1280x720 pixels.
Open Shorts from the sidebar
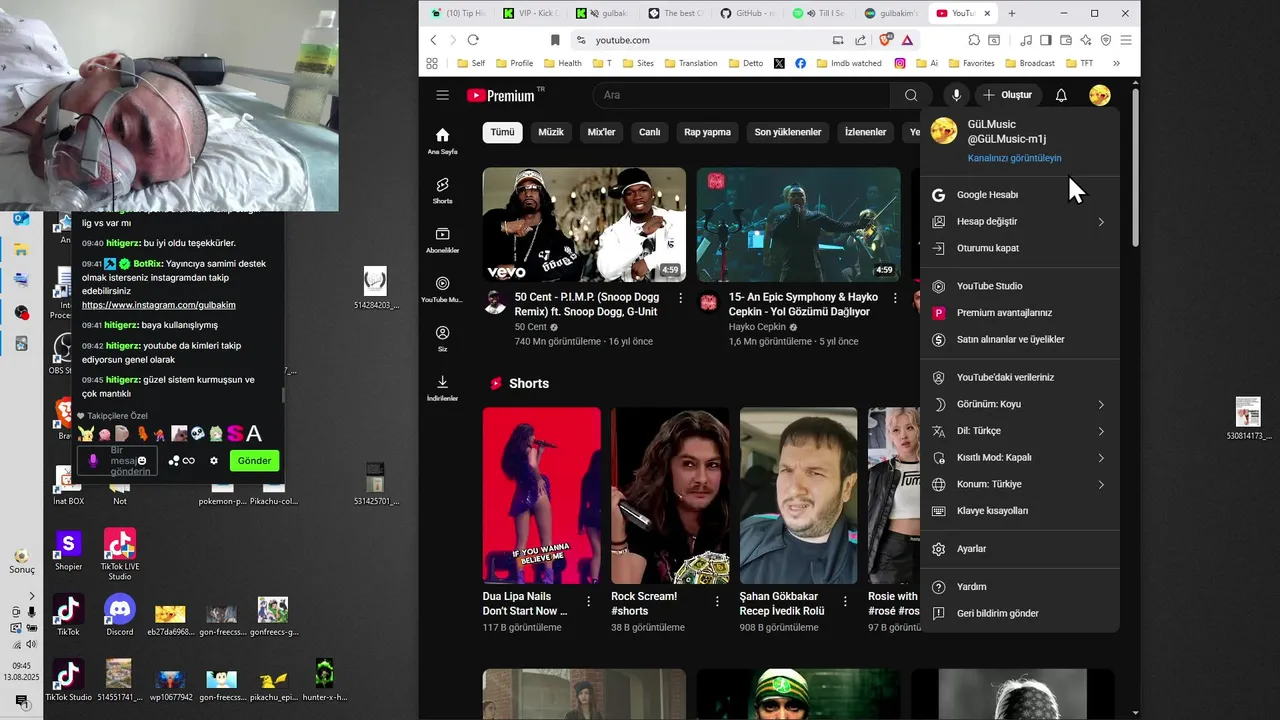(x=442, y=190)
